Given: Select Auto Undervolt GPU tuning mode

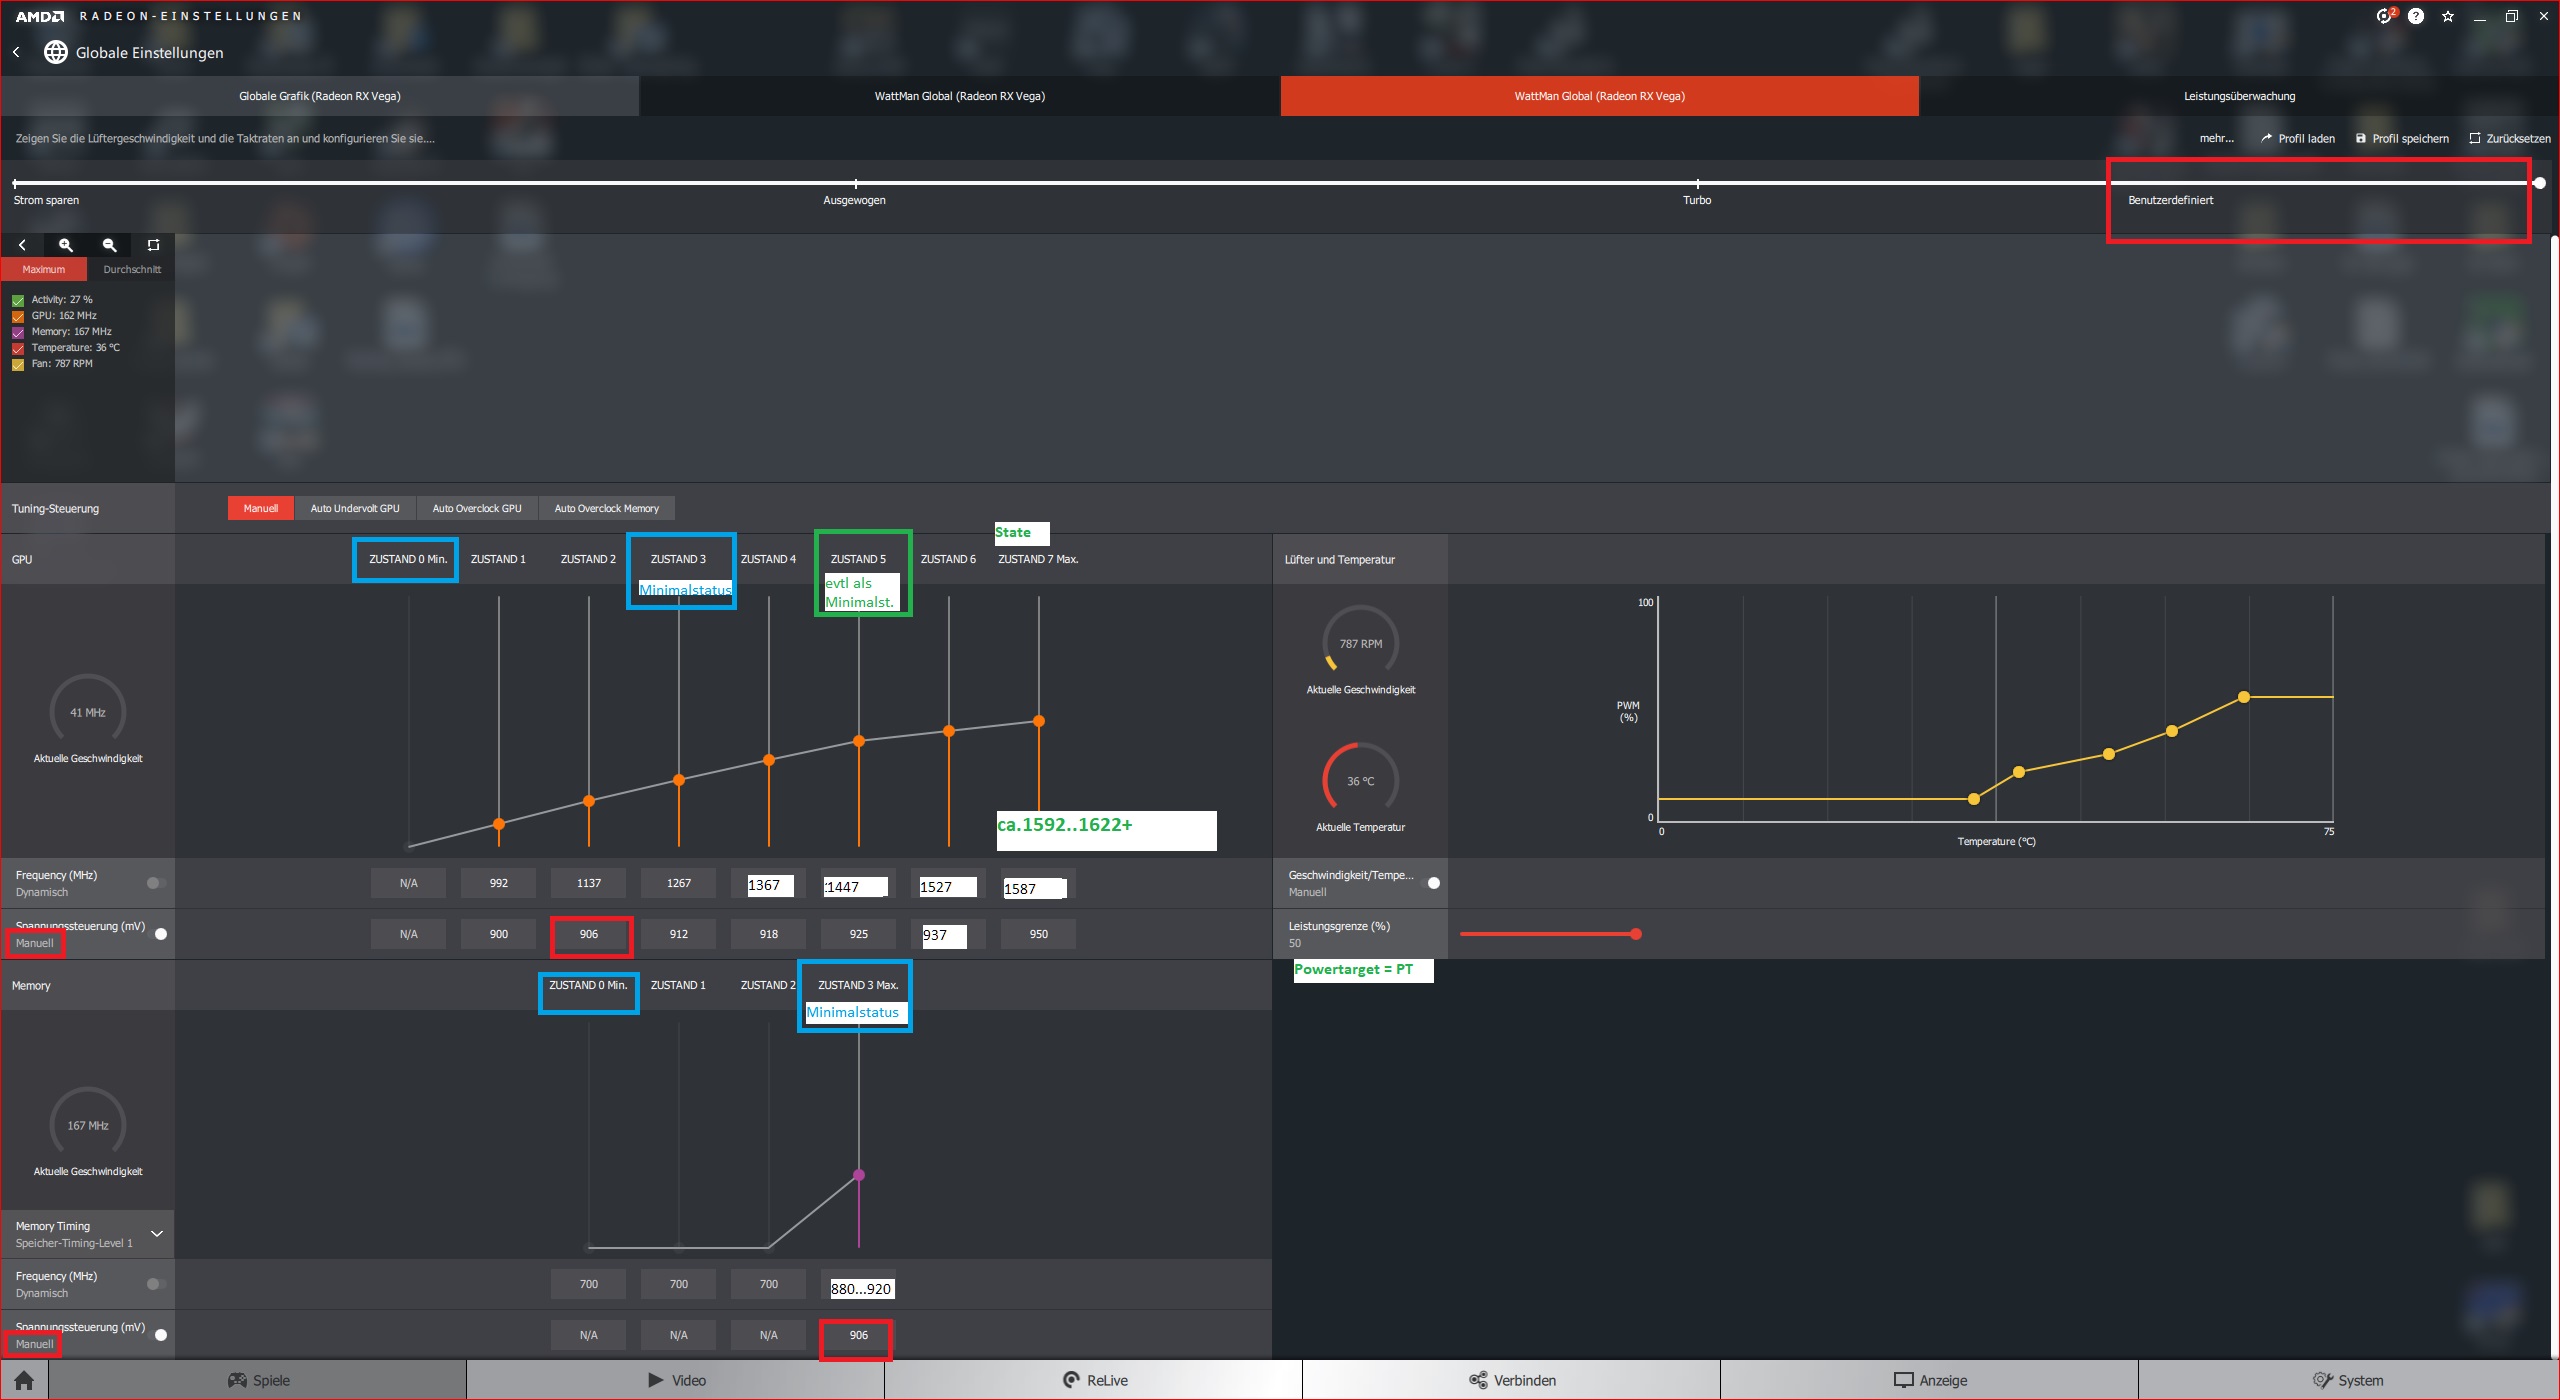Looking at the screenshot, I should [355, 508].
